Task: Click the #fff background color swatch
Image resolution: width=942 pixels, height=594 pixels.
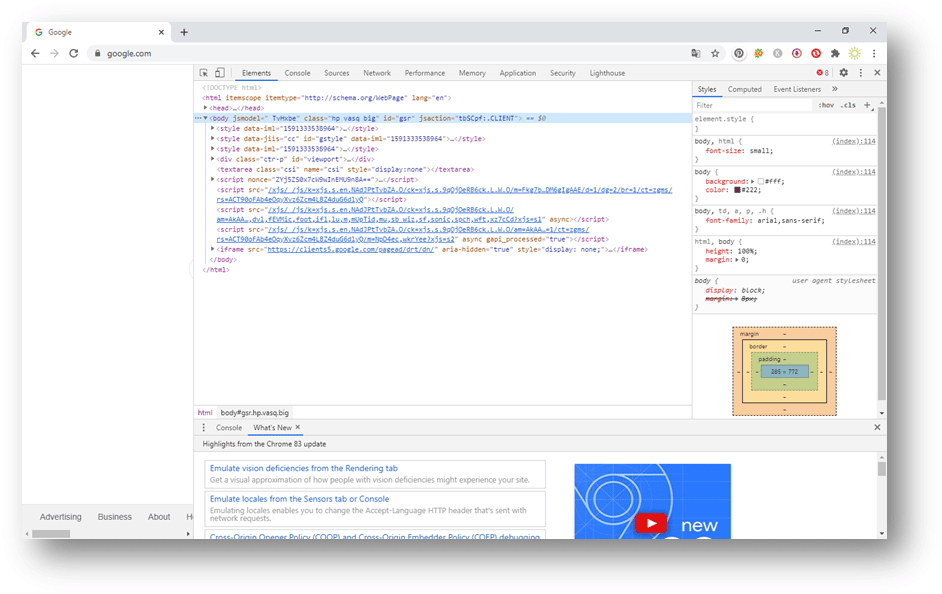Action: [x=761, y=181]
